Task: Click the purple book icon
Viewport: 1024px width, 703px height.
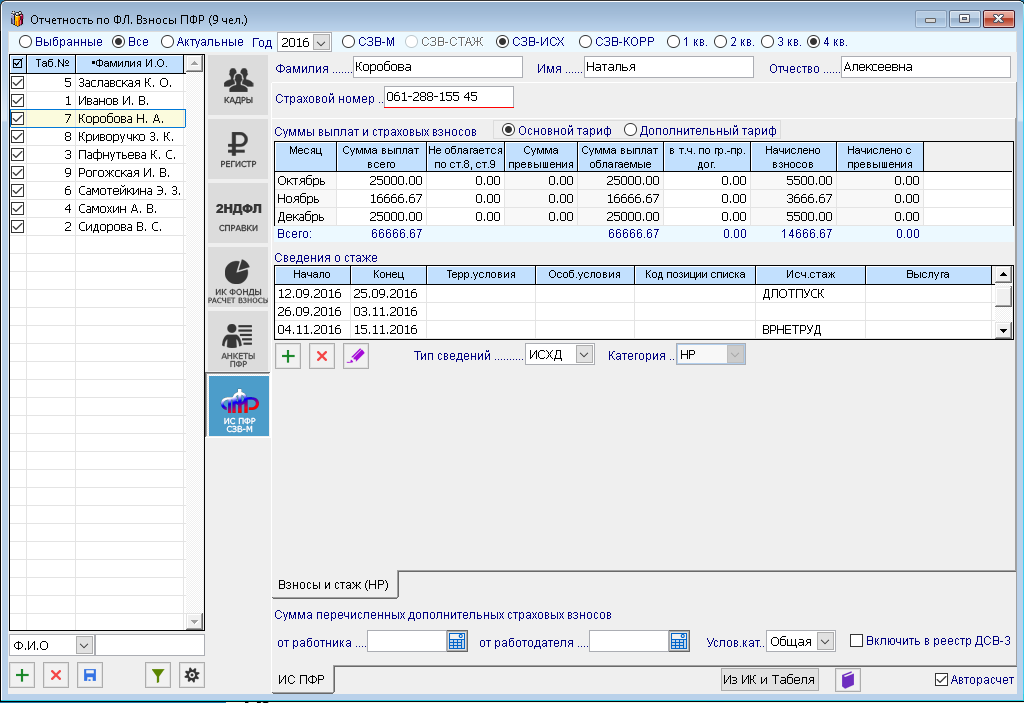Action: tap(848, 679)
